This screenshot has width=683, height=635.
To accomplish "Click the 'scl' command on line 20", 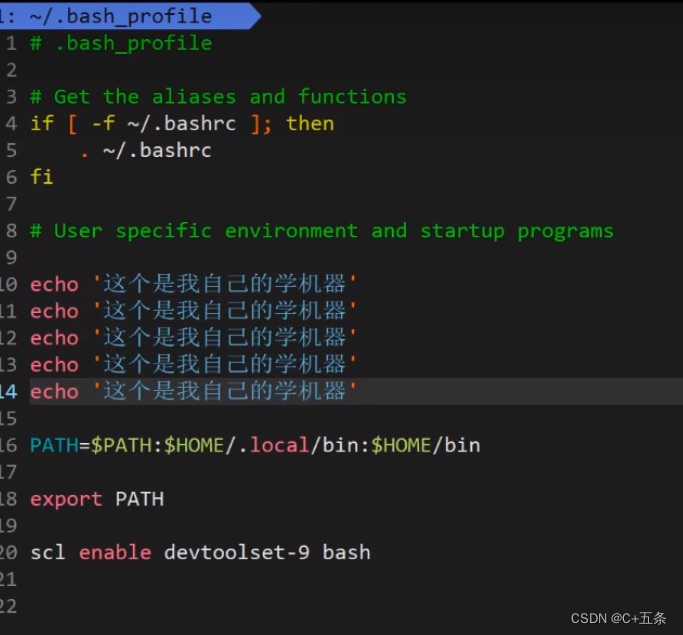I will 48,552.
